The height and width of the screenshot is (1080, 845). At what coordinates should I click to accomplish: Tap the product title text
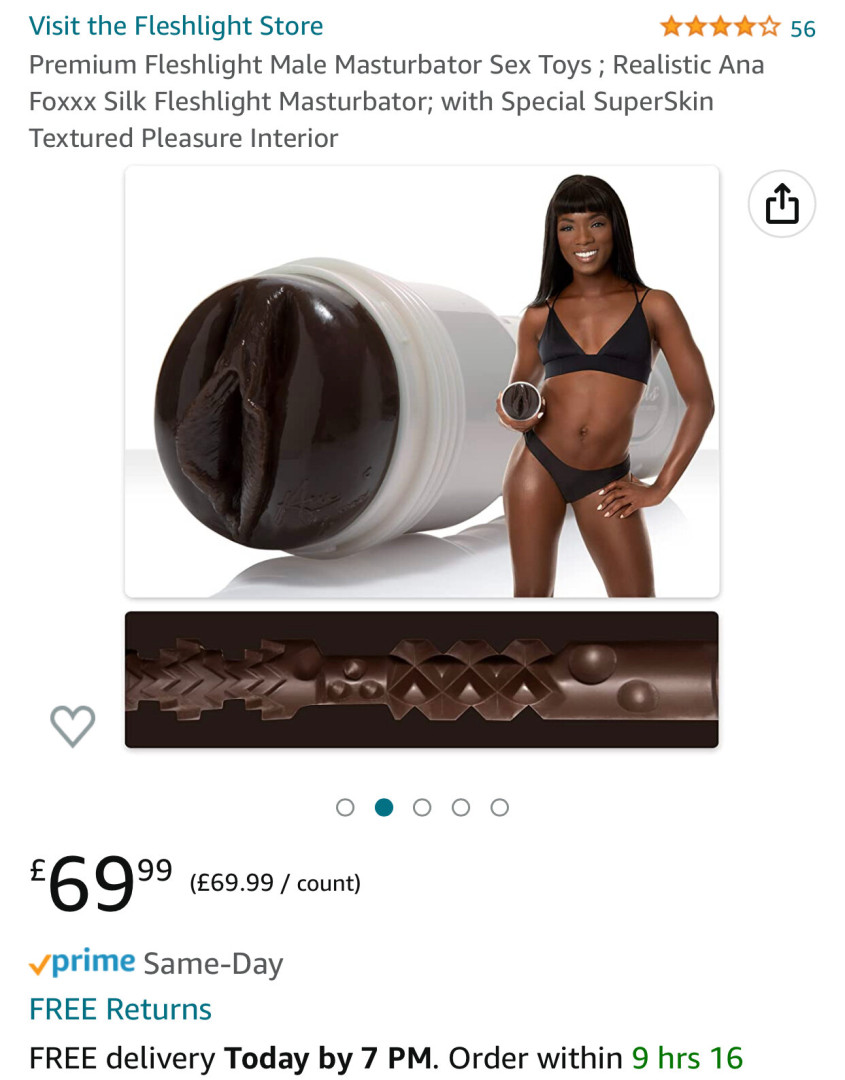click(396, 101)
